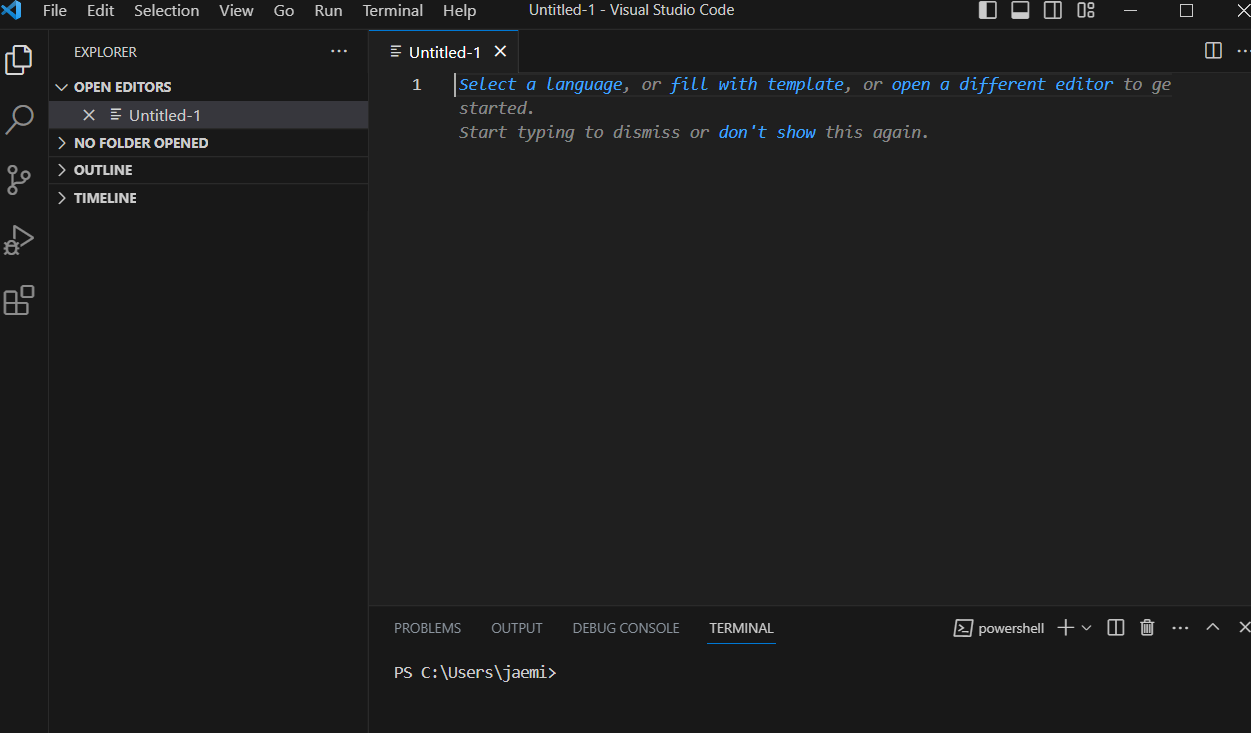
Task: Open the Extensions view
Action: (x=19, y=300)
